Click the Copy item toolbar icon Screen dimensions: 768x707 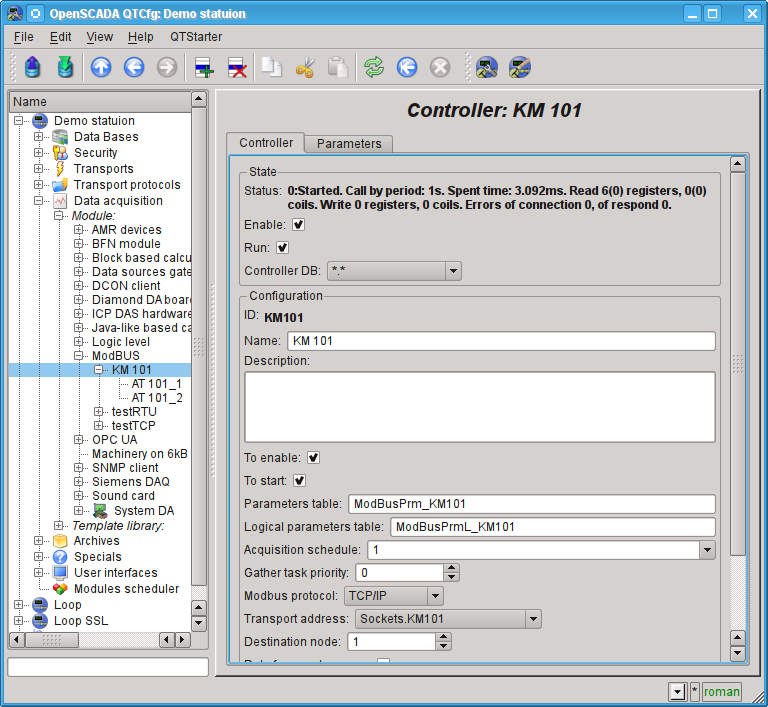click(271, 67)
